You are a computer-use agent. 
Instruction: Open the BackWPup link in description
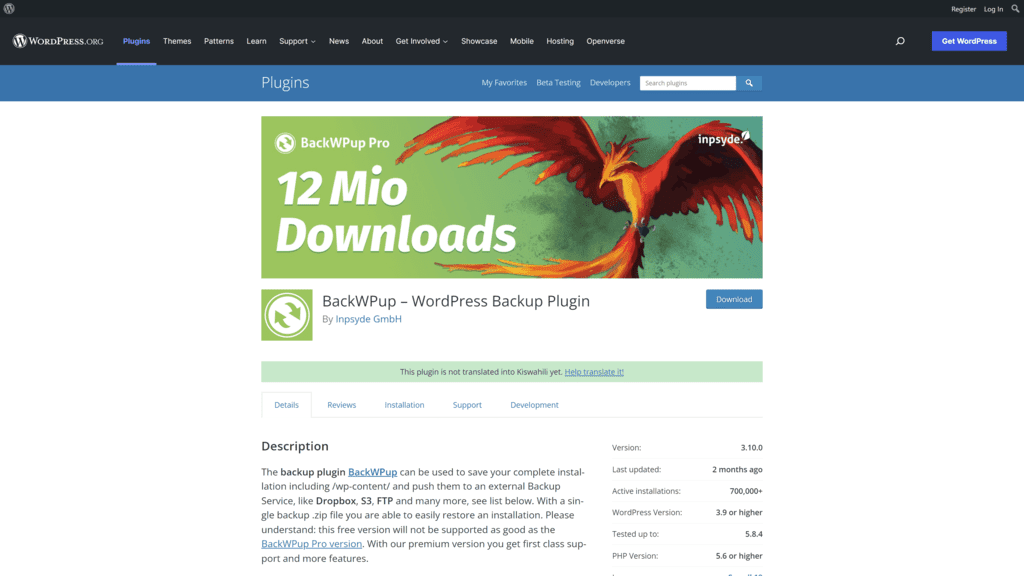372,472
